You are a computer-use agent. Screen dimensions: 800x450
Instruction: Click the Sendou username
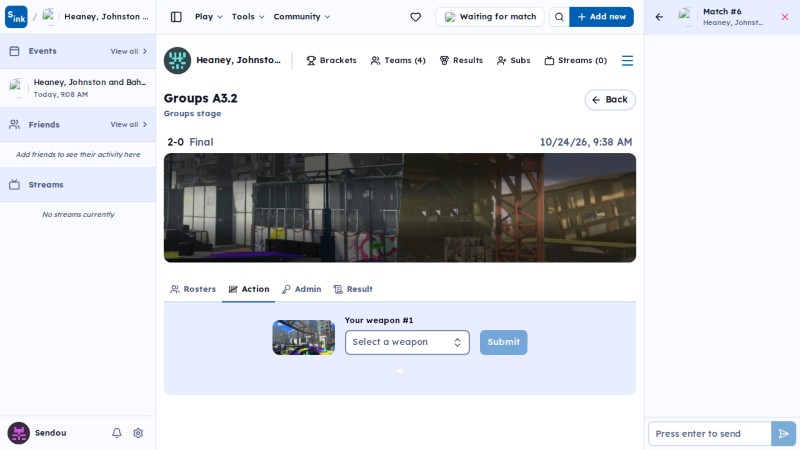pyautogui.click(x=51, y=433)
